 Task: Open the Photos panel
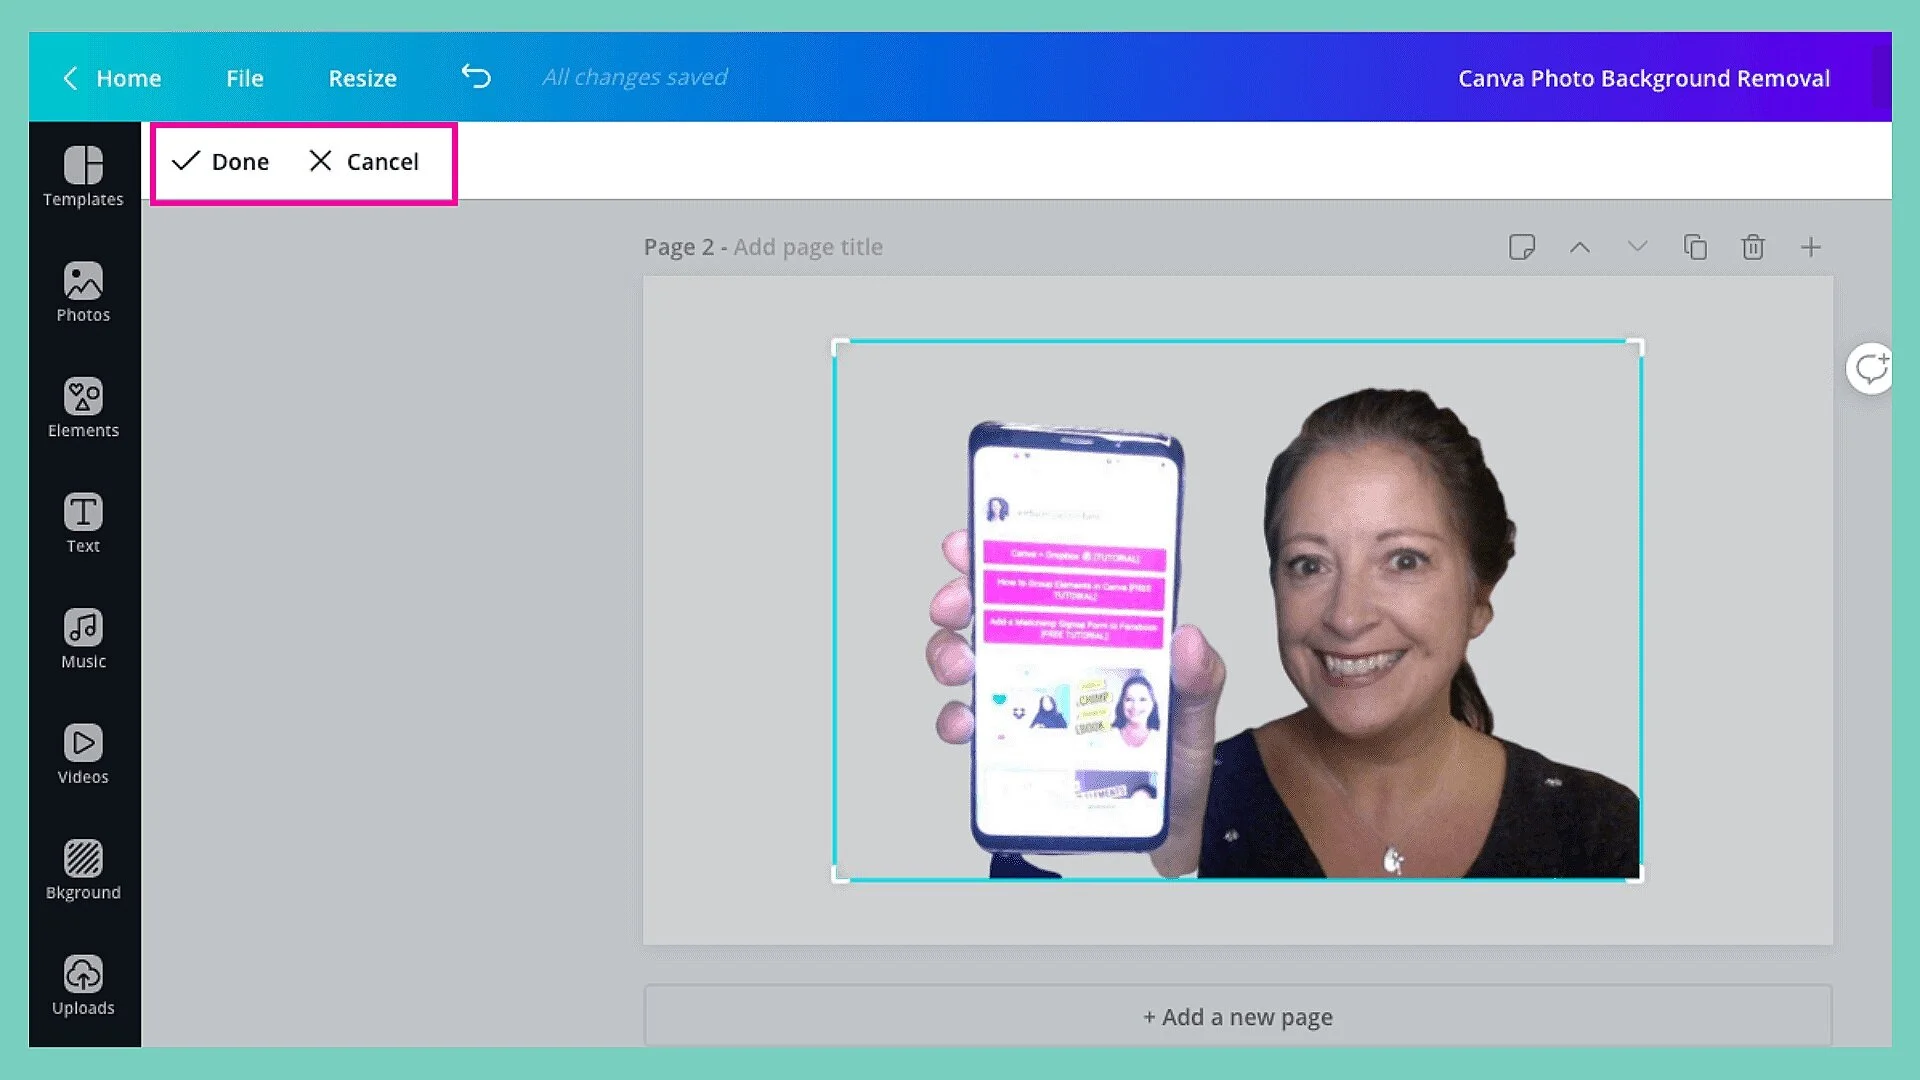[83, 292]
